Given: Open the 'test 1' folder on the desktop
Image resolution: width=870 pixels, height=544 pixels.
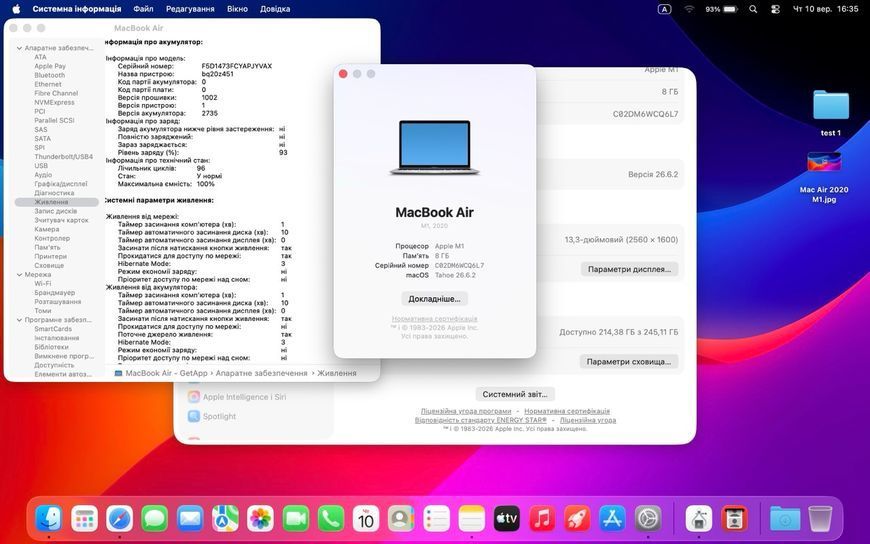Looking at the screenshot, I should pyautogui.click(x=831, y=105).
